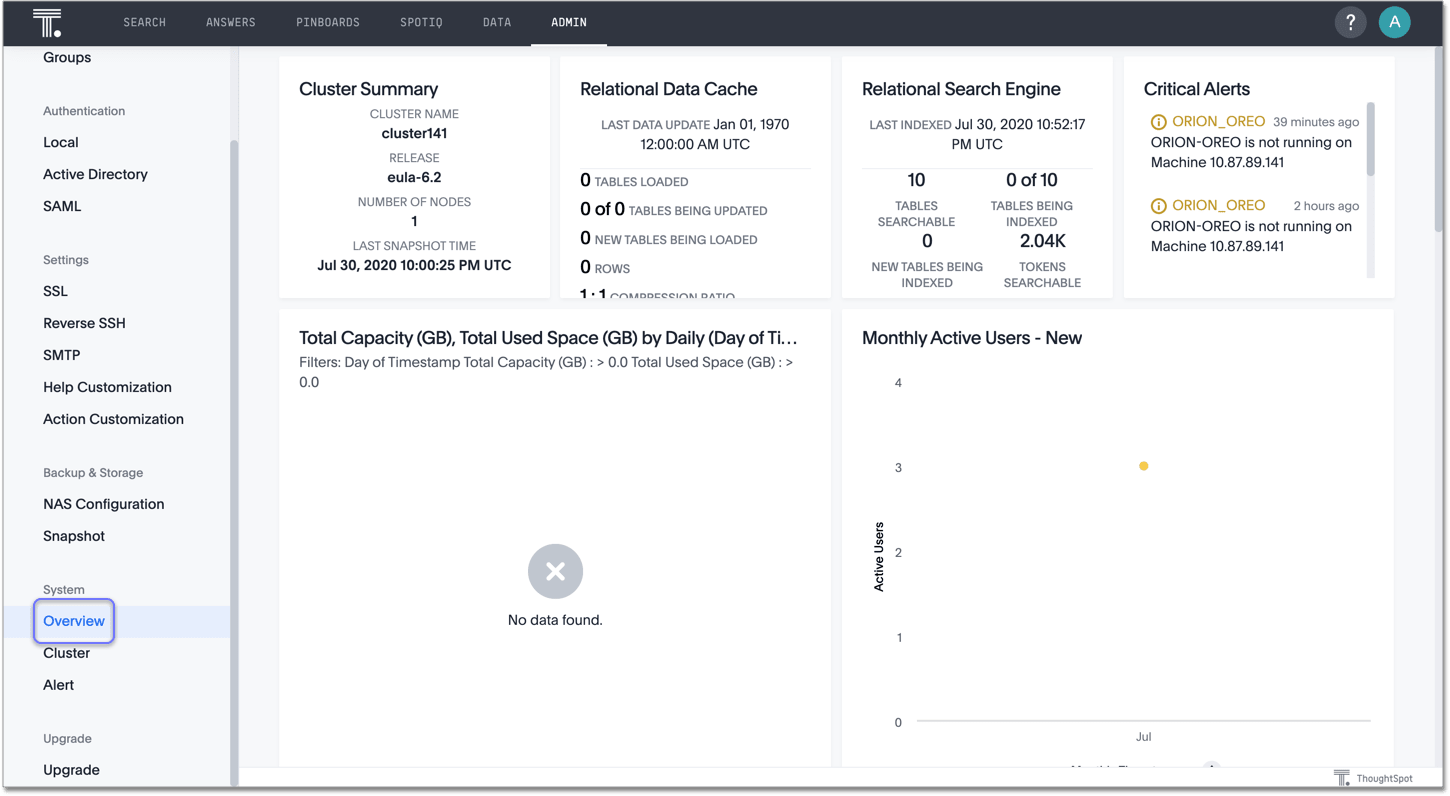This screenshot has width=1450, height=796.
Task: Select the Admin tab
Action: 569,22
